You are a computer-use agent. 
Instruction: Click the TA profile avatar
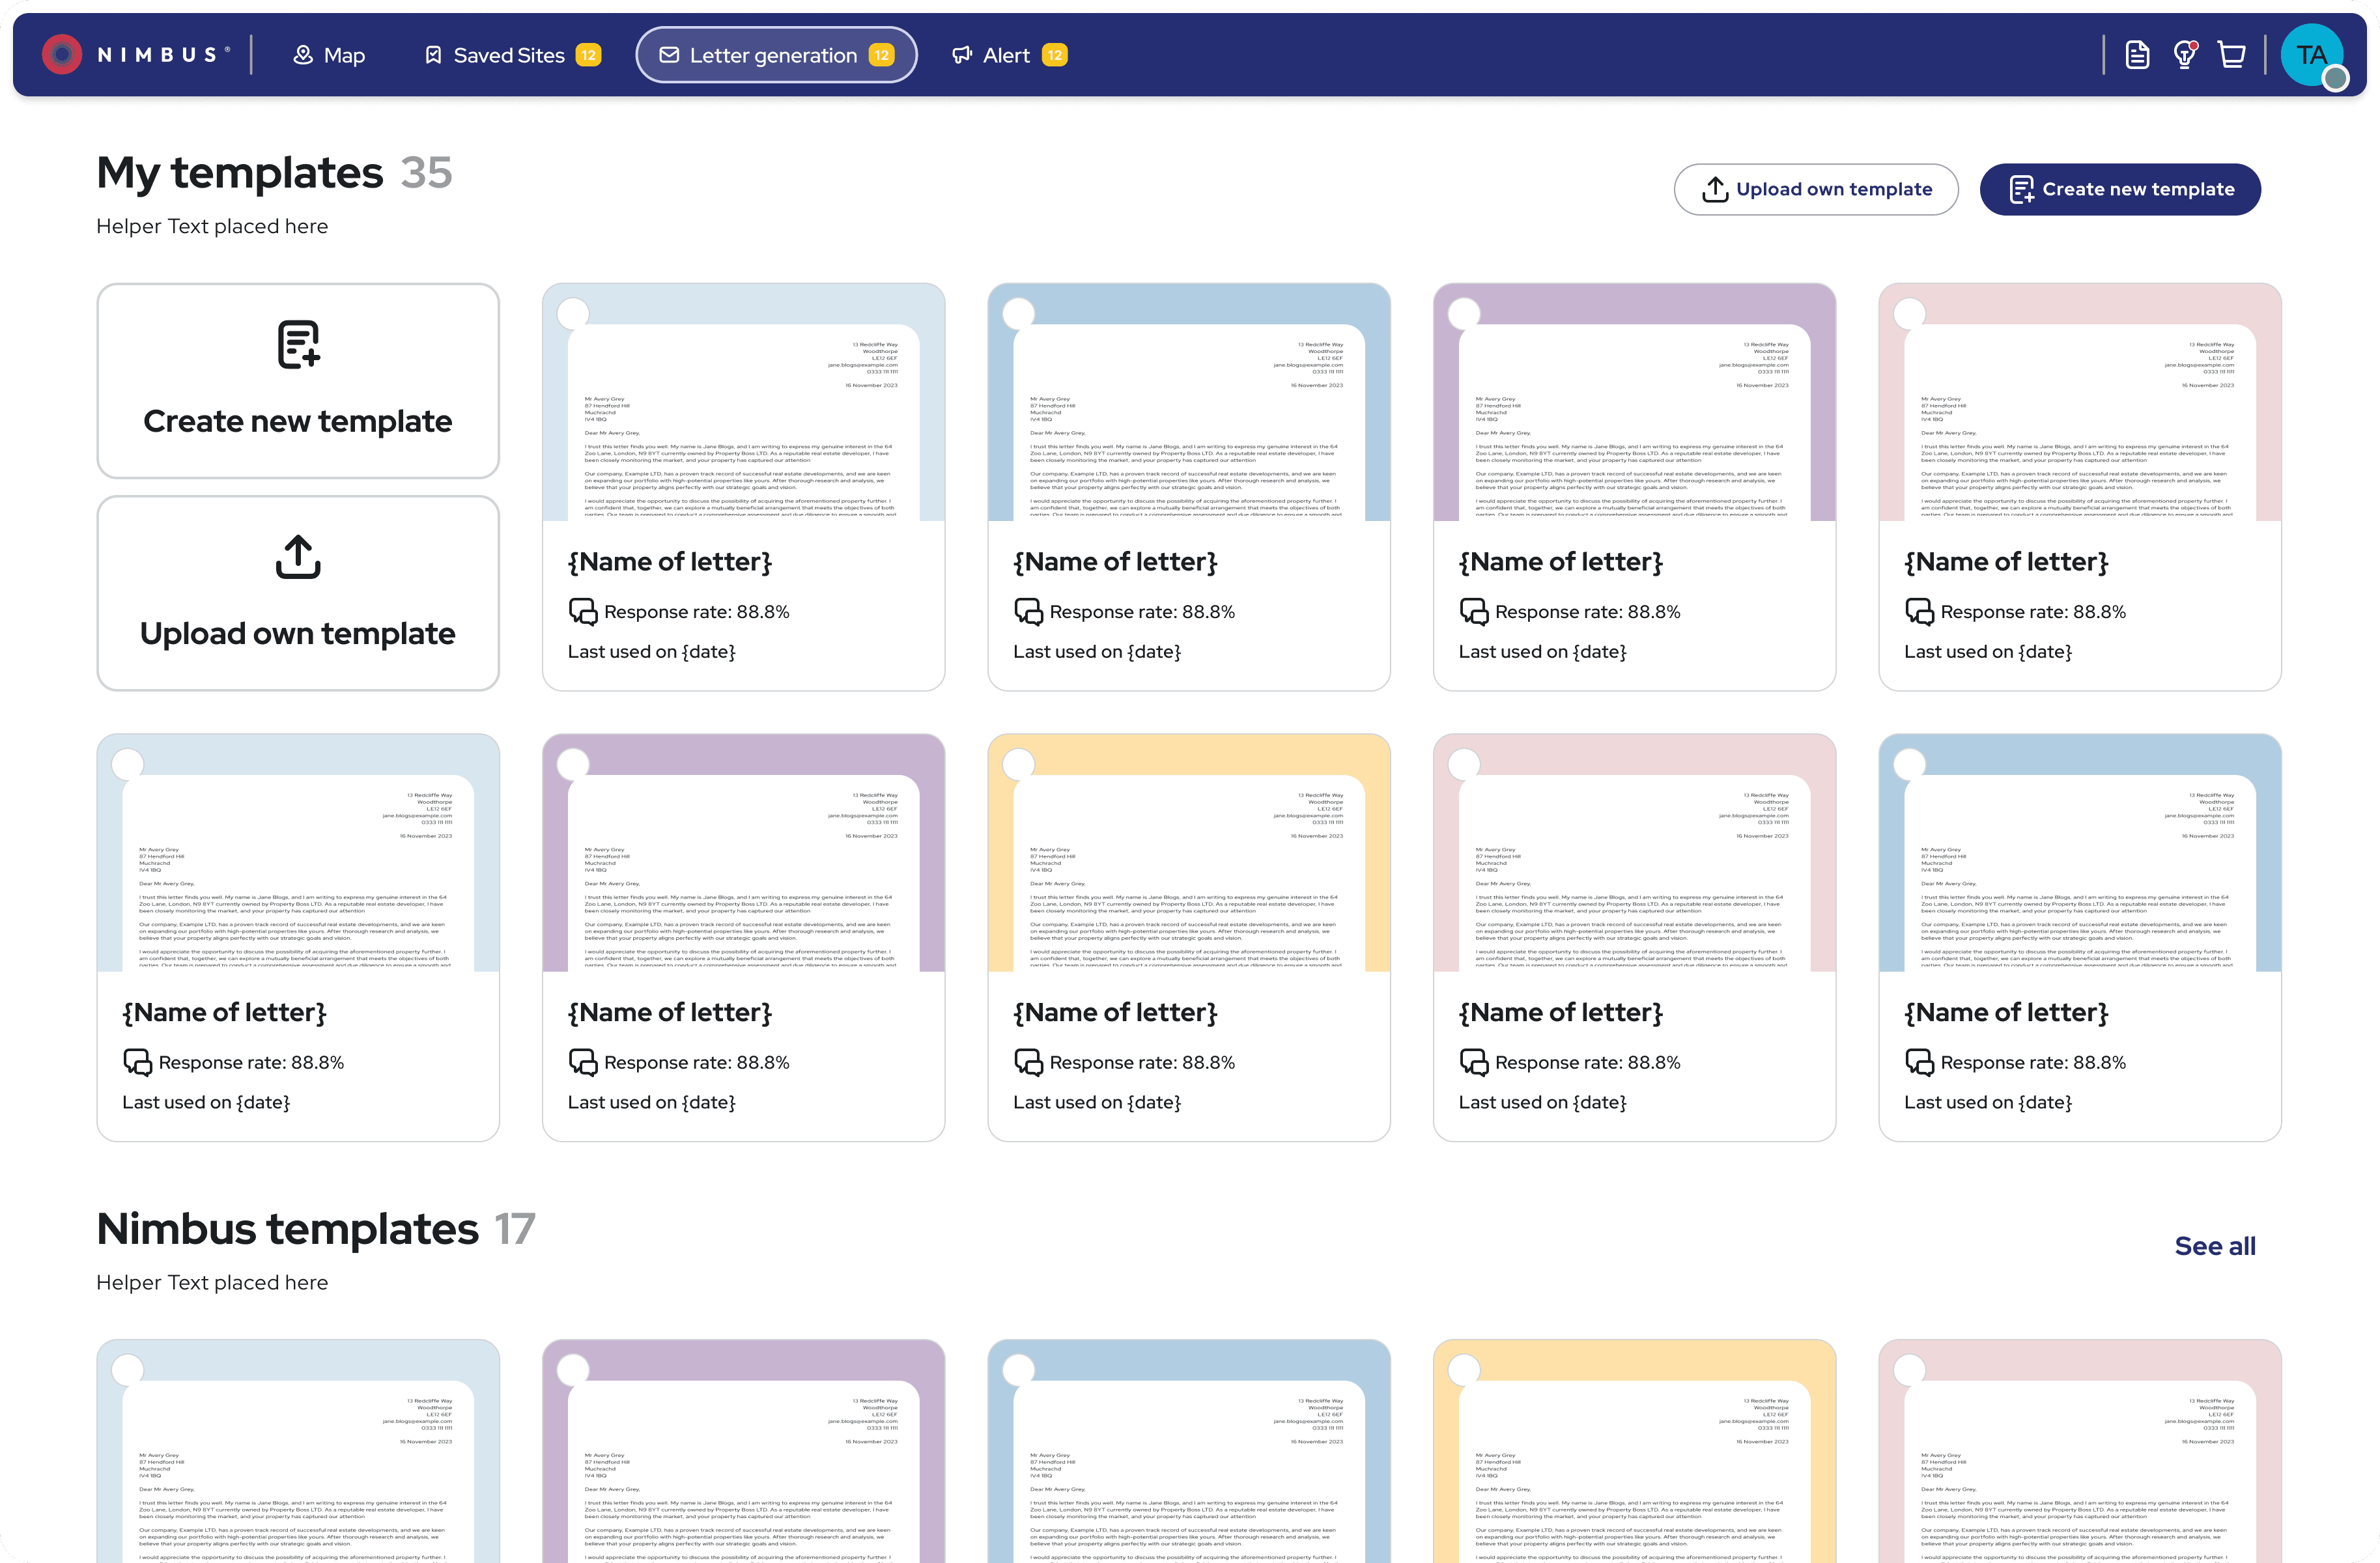click(x=2312, y=54)
